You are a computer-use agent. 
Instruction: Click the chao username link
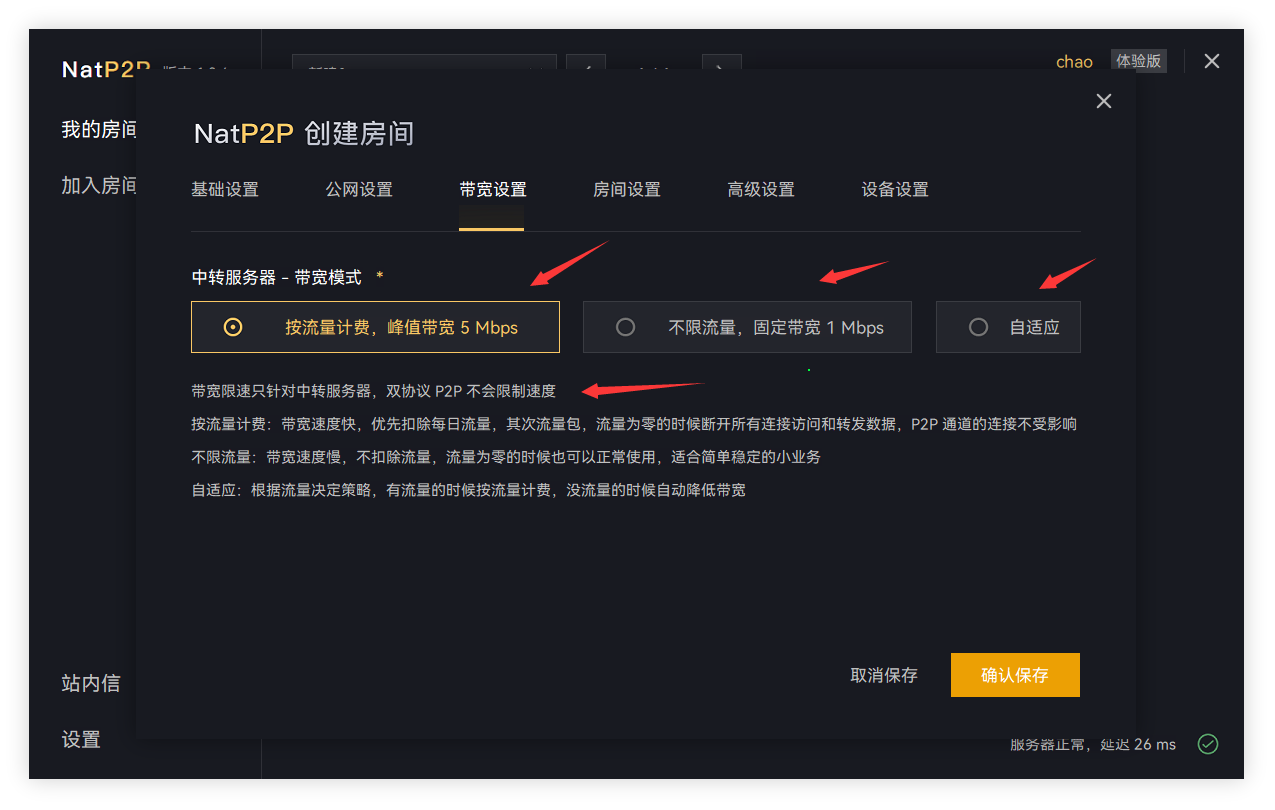point(1074,61)
